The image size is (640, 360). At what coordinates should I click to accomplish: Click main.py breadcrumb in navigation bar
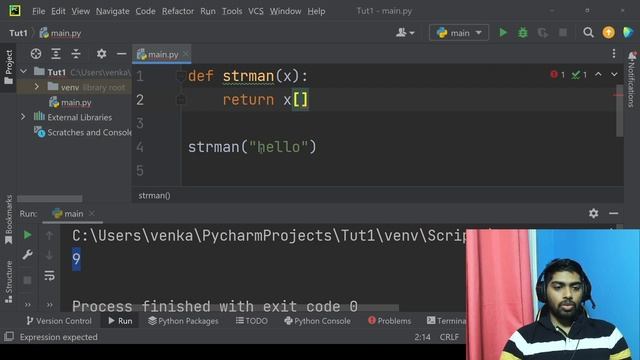pyautogui.click(x=60, y=33)
